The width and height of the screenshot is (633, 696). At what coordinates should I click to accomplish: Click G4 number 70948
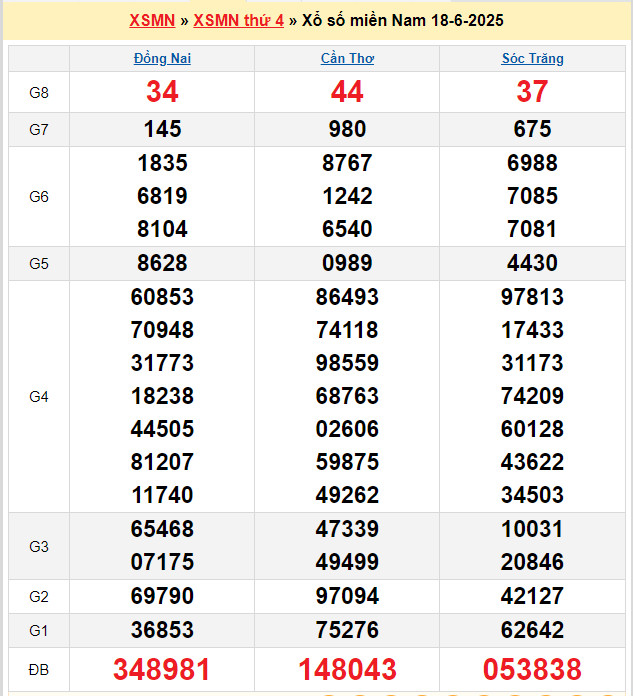tap(162, 330)
